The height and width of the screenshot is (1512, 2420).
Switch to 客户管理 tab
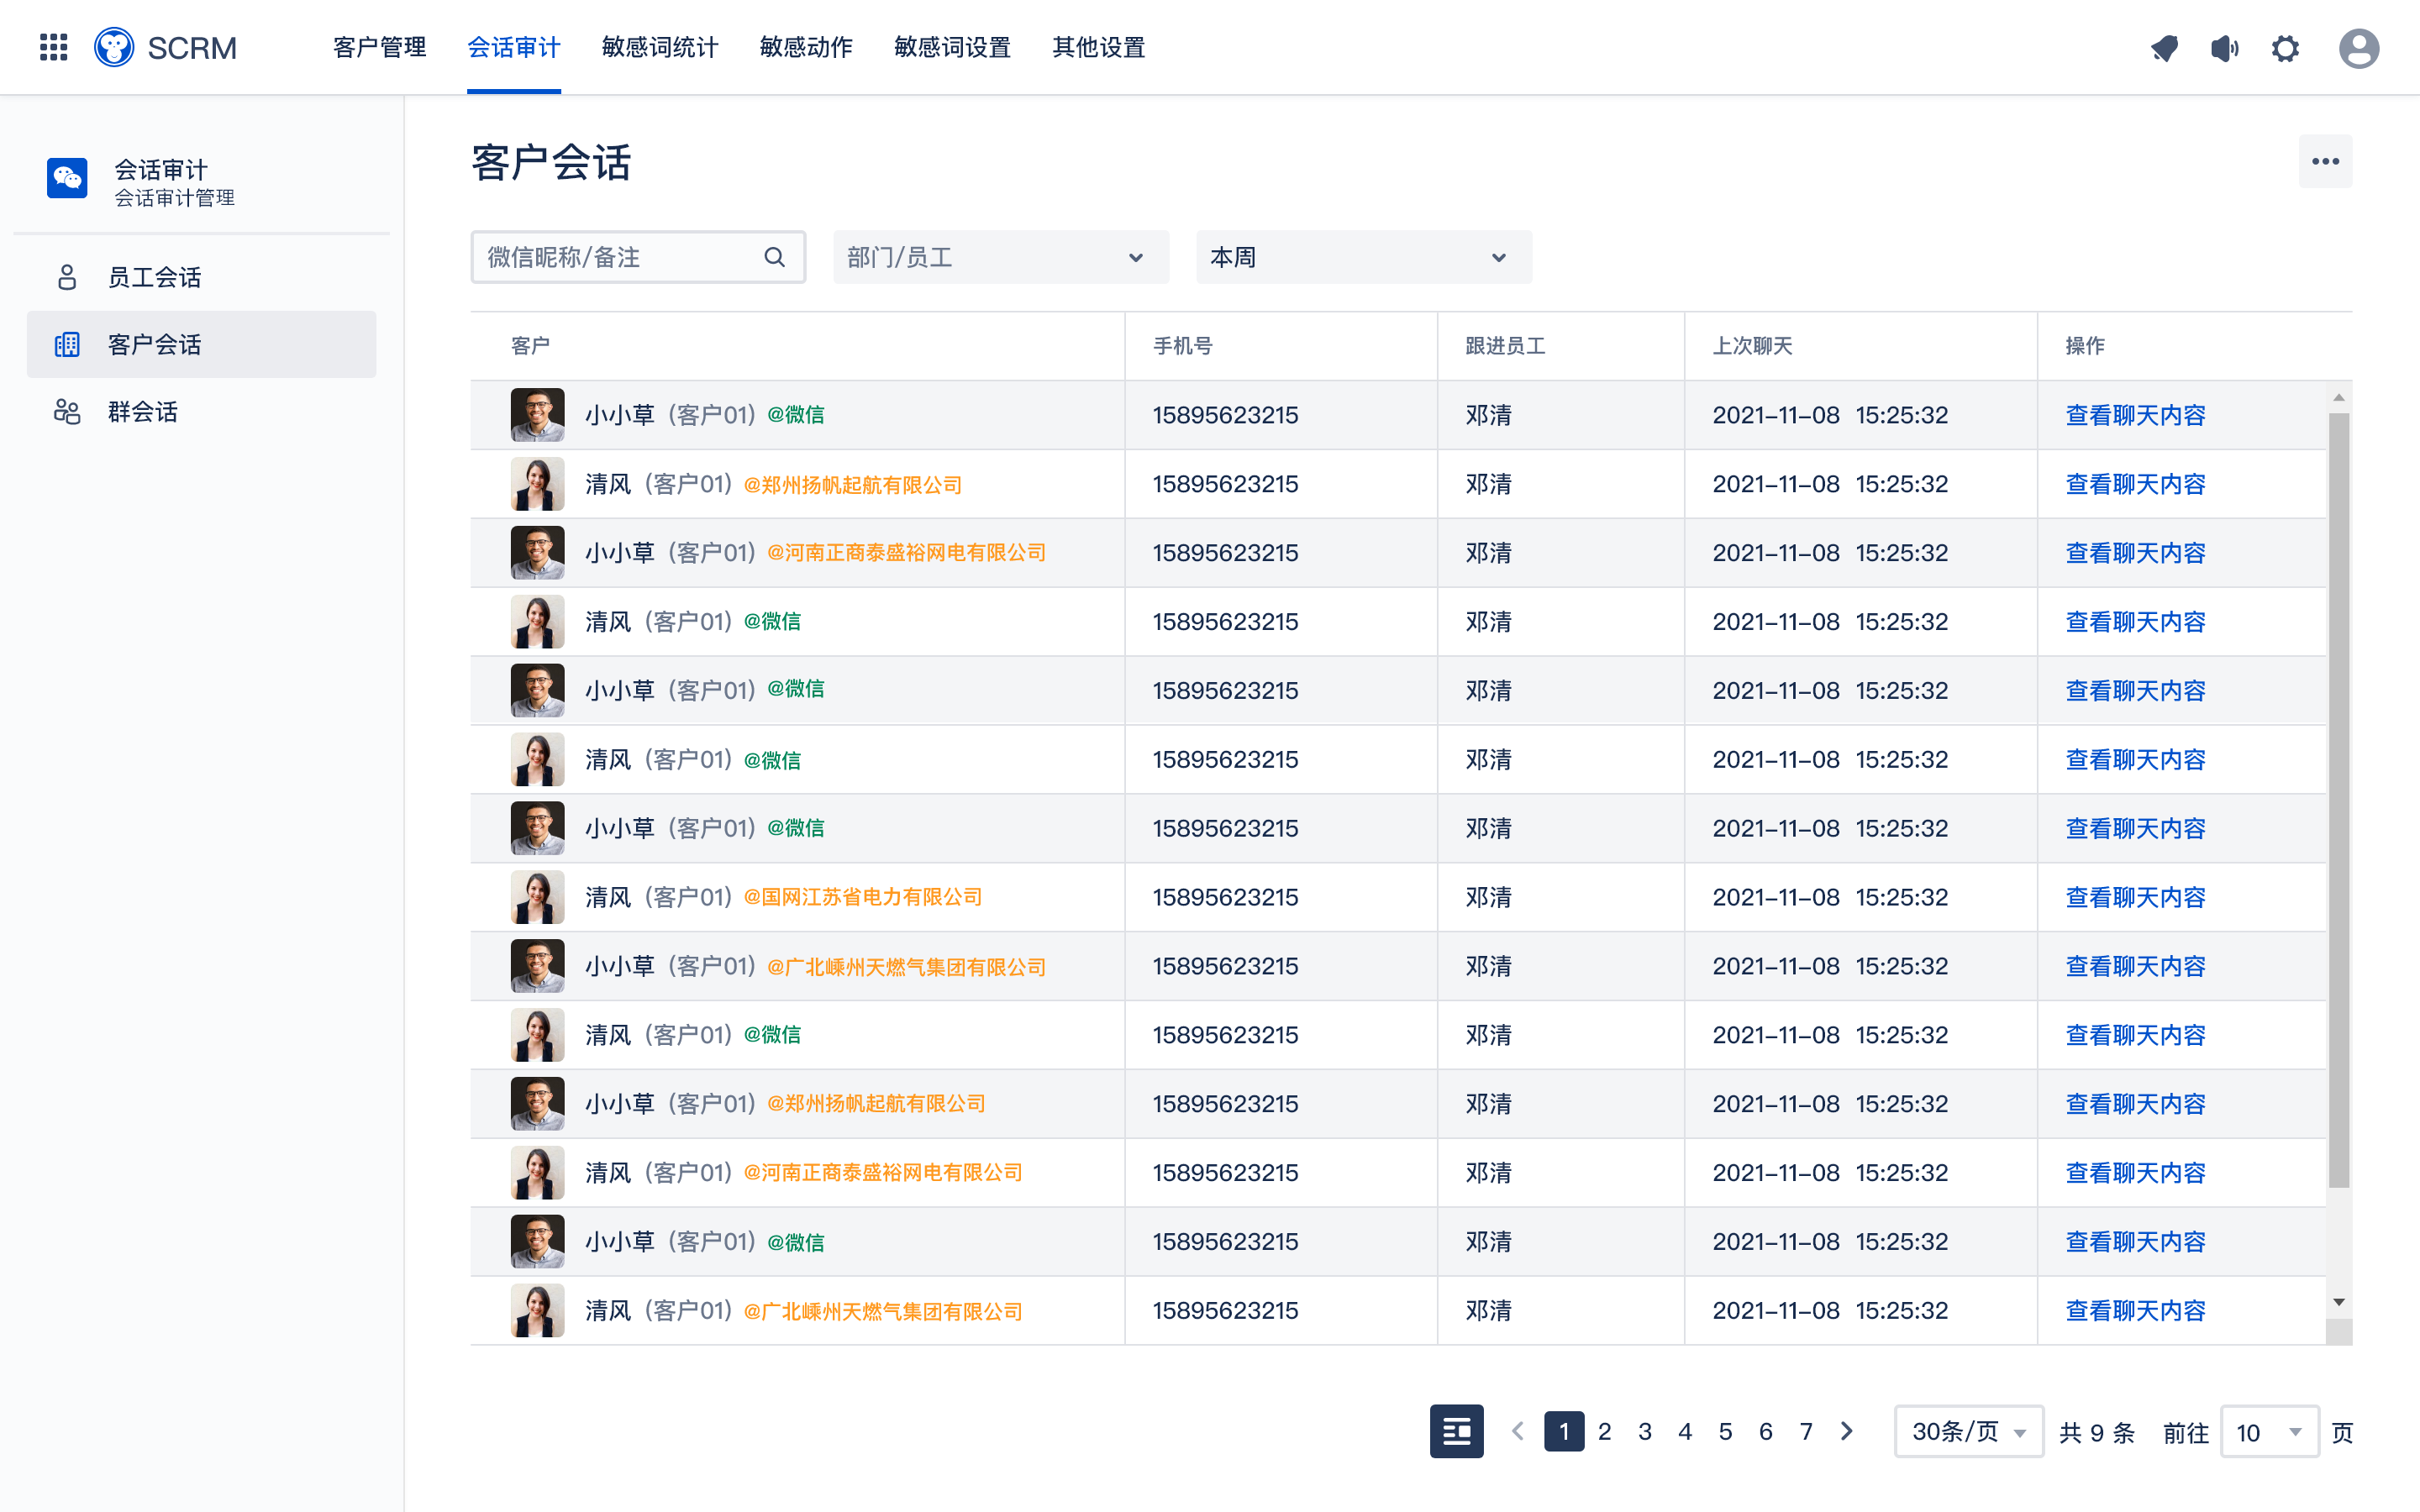click(379, 47)
